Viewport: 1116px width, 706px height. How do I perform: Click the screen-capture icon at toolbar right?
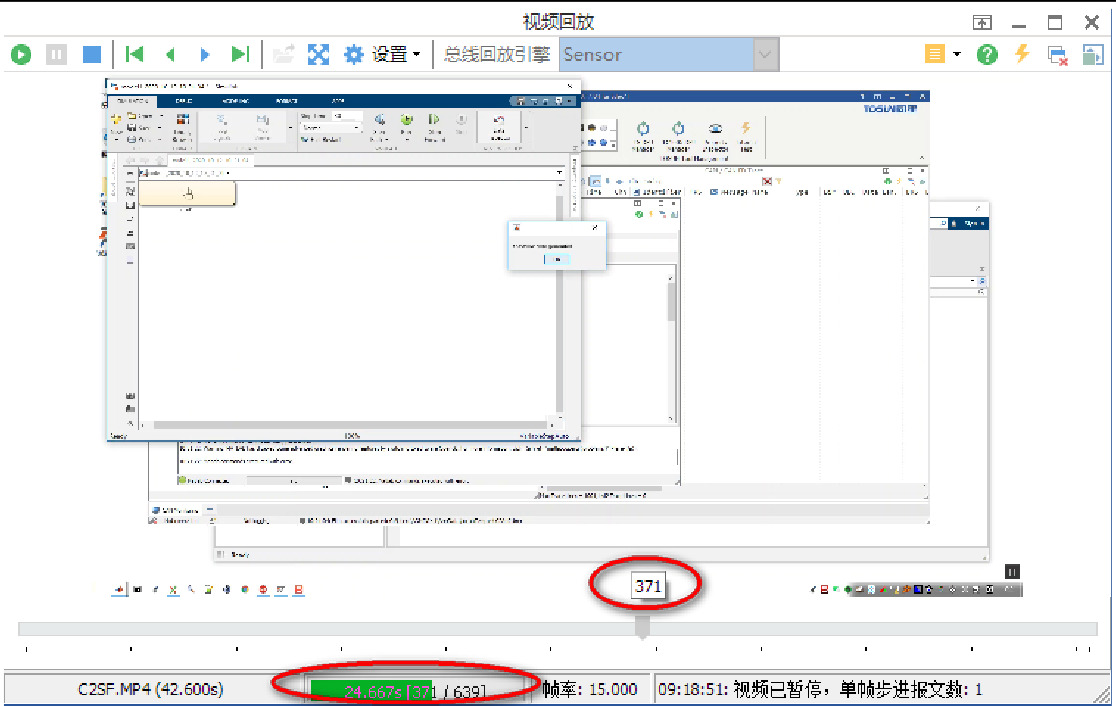[1092, 54]
